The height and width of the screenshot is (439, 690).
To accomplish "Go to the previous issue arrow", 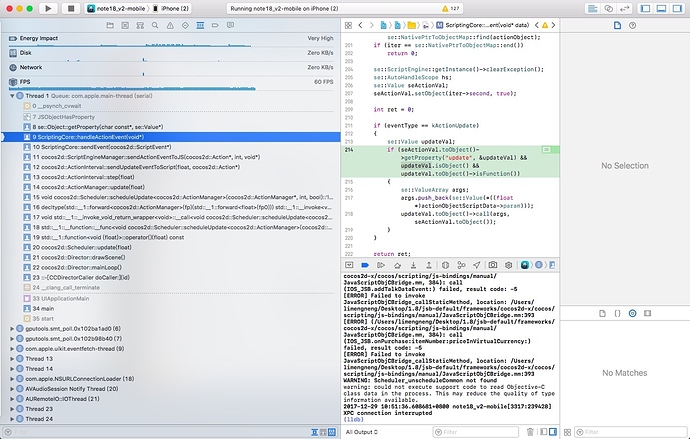I will point(536,25).
